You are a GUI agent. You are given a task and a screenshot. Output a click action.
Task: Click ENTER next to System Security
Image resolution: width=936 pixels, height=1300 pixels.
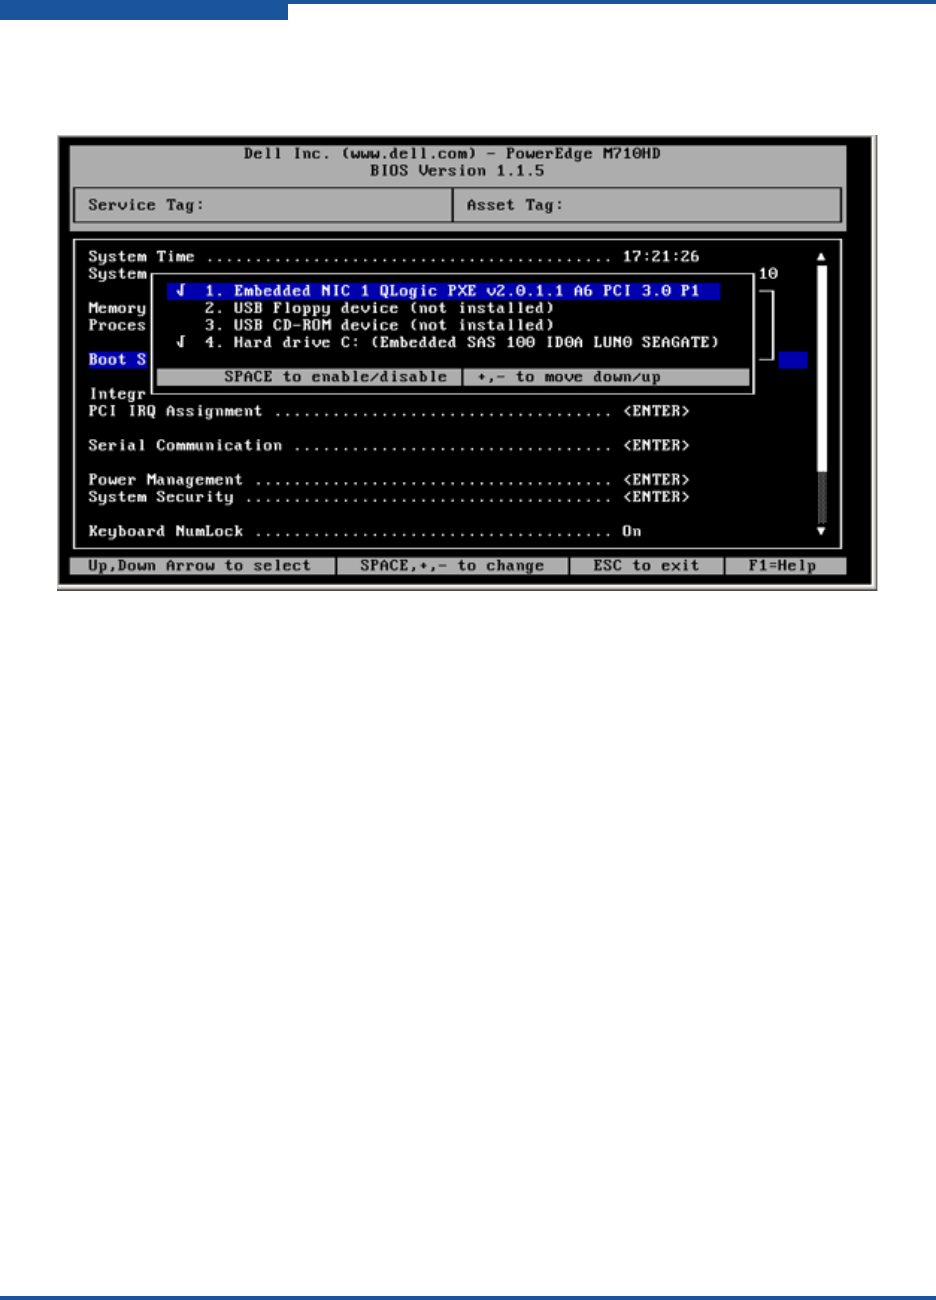[656, 496]
